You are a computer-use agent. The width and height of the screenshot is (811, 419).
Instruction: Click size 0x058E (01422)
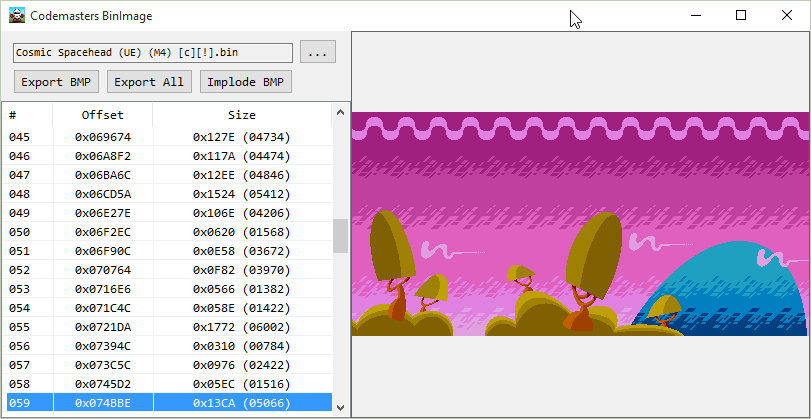pyautogui.click(x=242, y=308)
